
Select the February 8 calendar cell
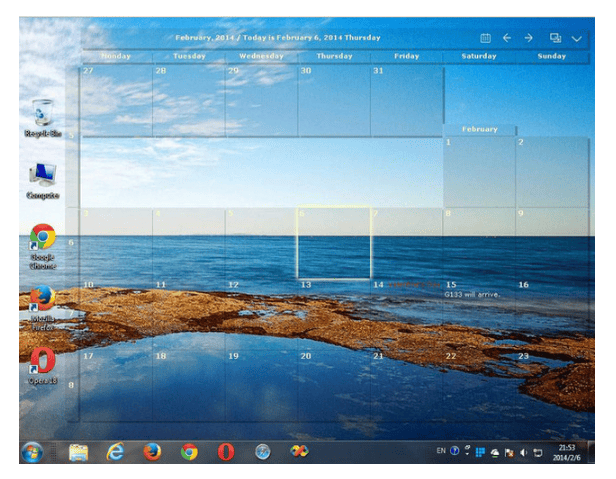tap(479, 244)
